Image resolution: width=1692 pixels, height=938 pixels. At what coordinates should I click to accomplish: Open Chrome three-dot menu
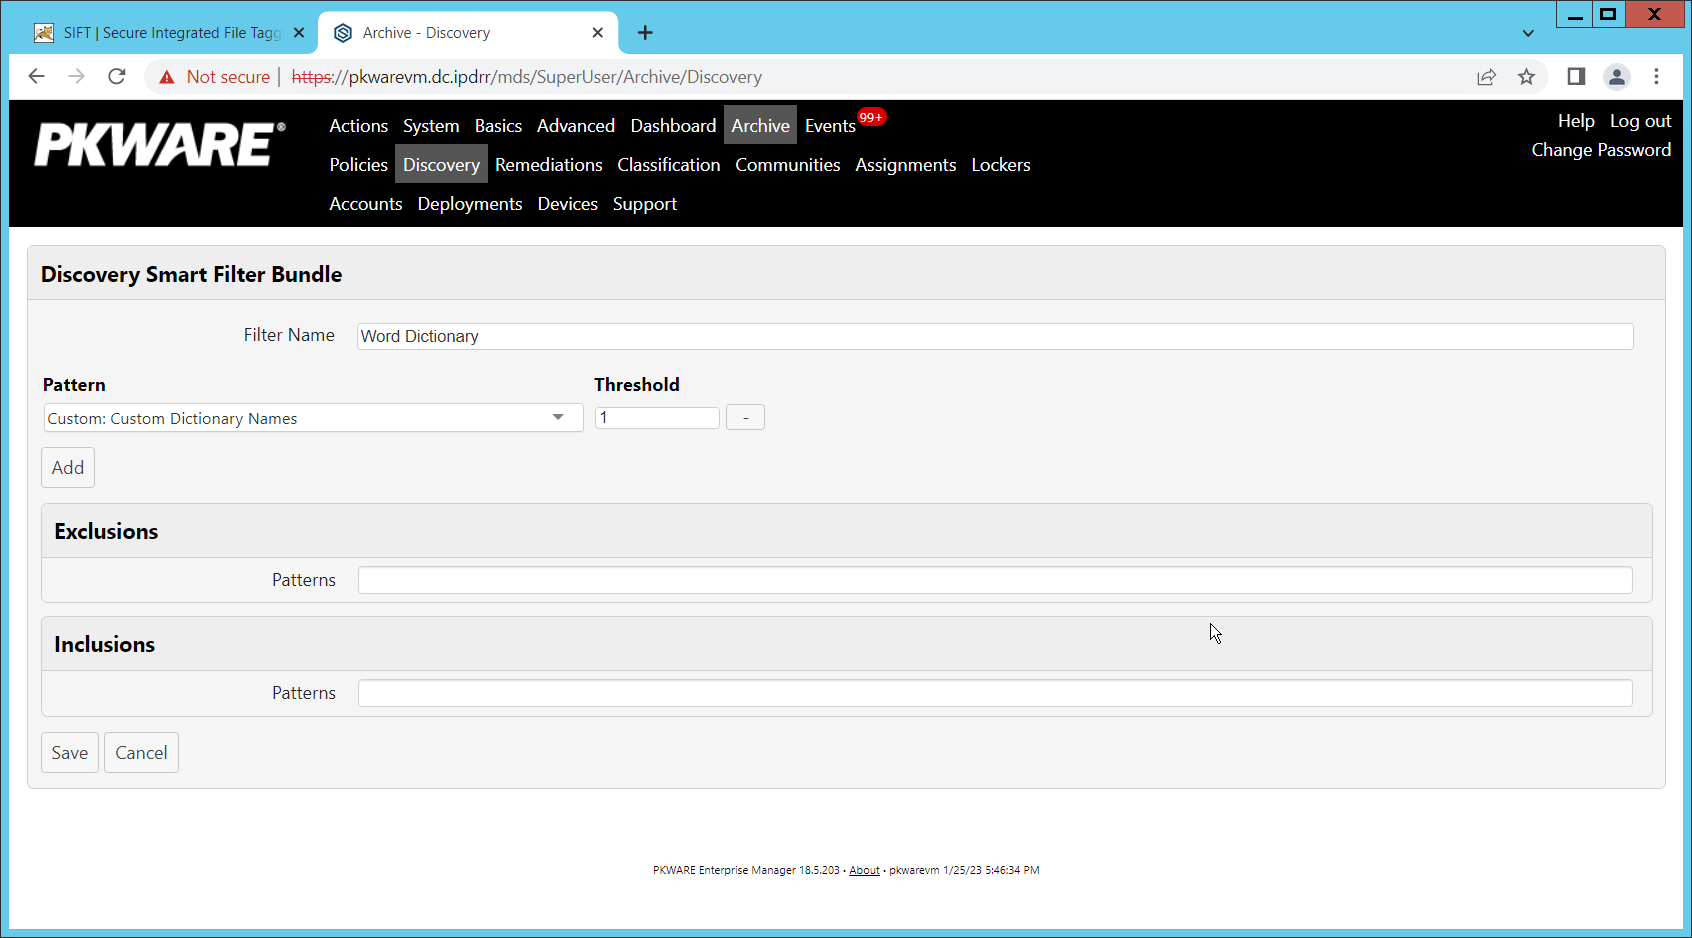pyautogui.click(x=1656, y=77)
